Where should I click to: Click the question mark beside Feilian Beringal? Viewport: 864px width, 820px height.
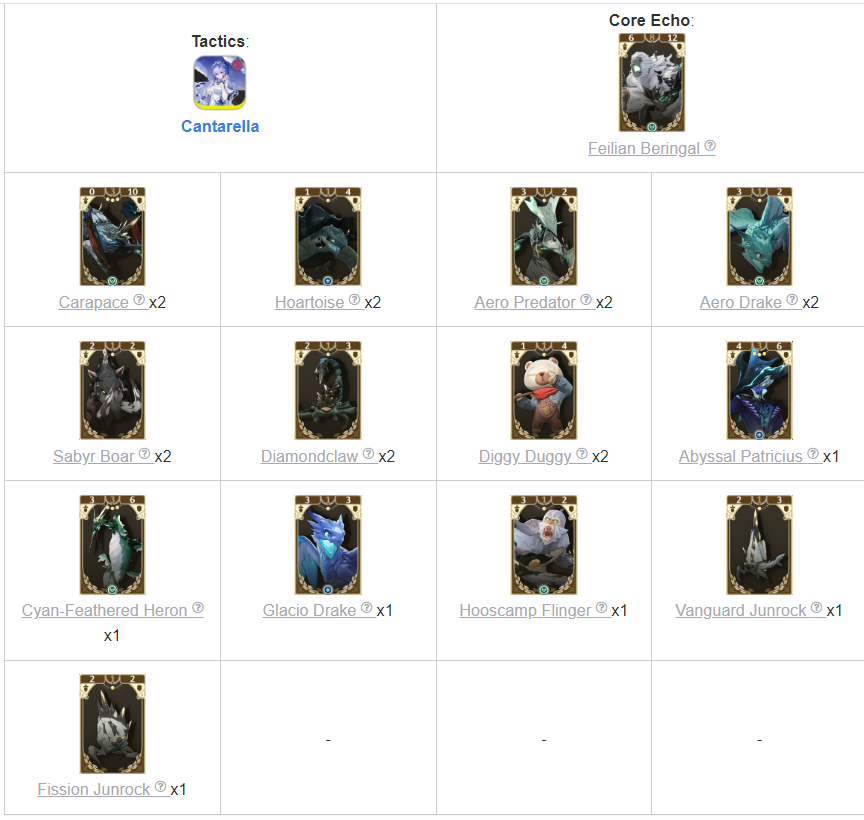pos(710,145)
